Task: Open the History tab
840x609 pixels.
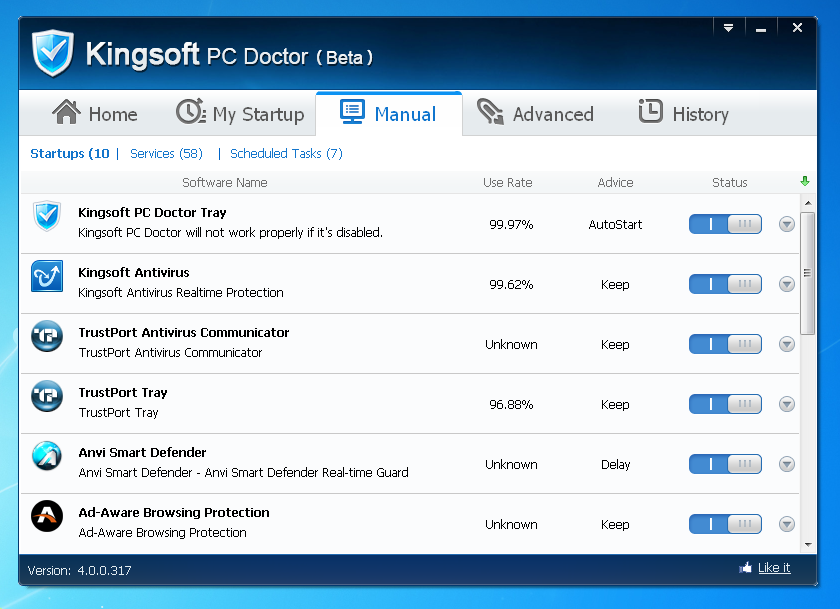Action: (x=684, y=114)
